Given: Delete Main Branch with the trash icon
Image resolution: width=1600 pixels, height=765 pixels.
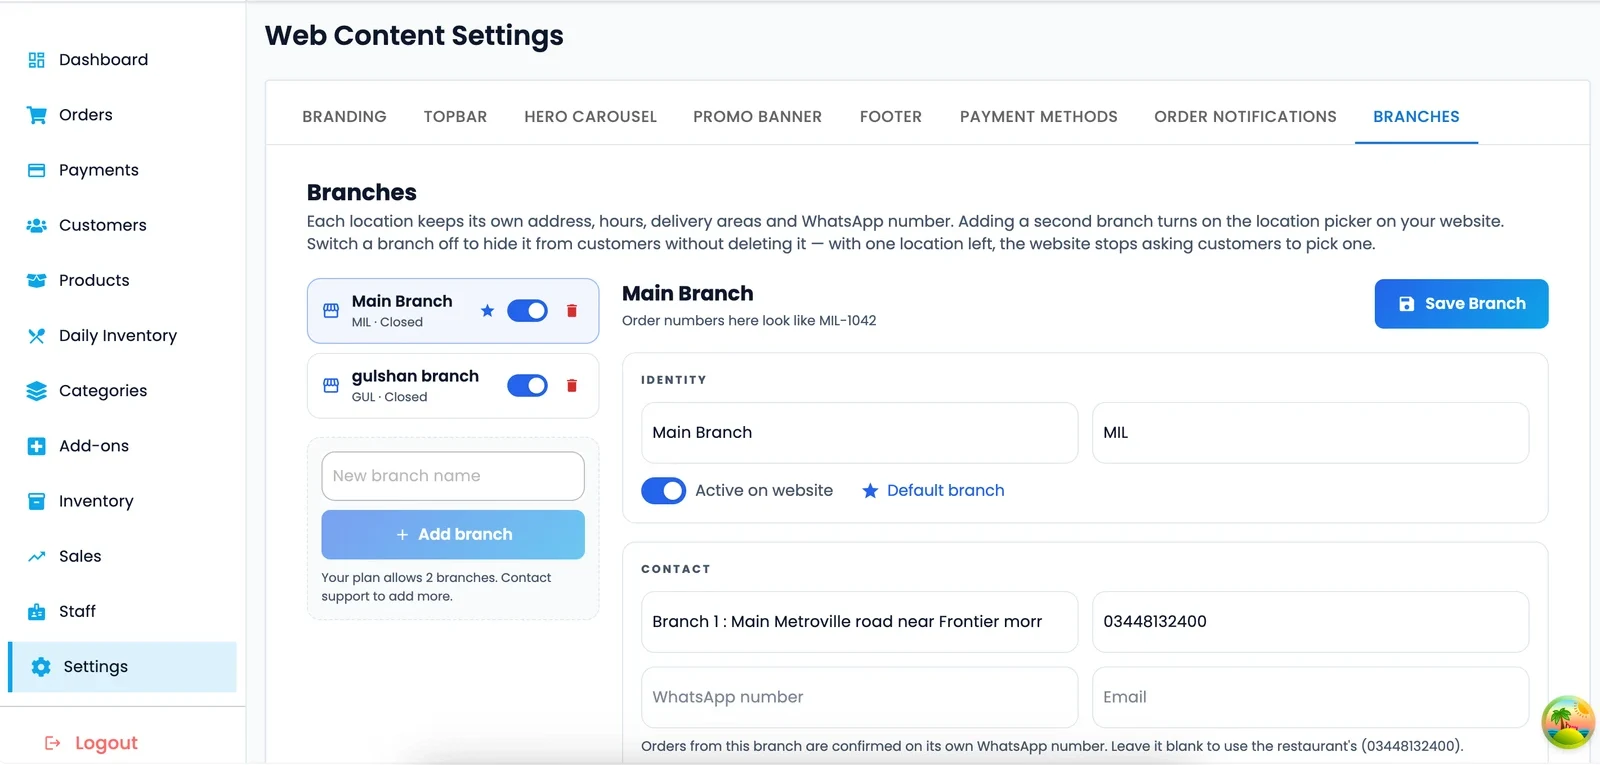Looking at the screenshot, I should 572,311.
